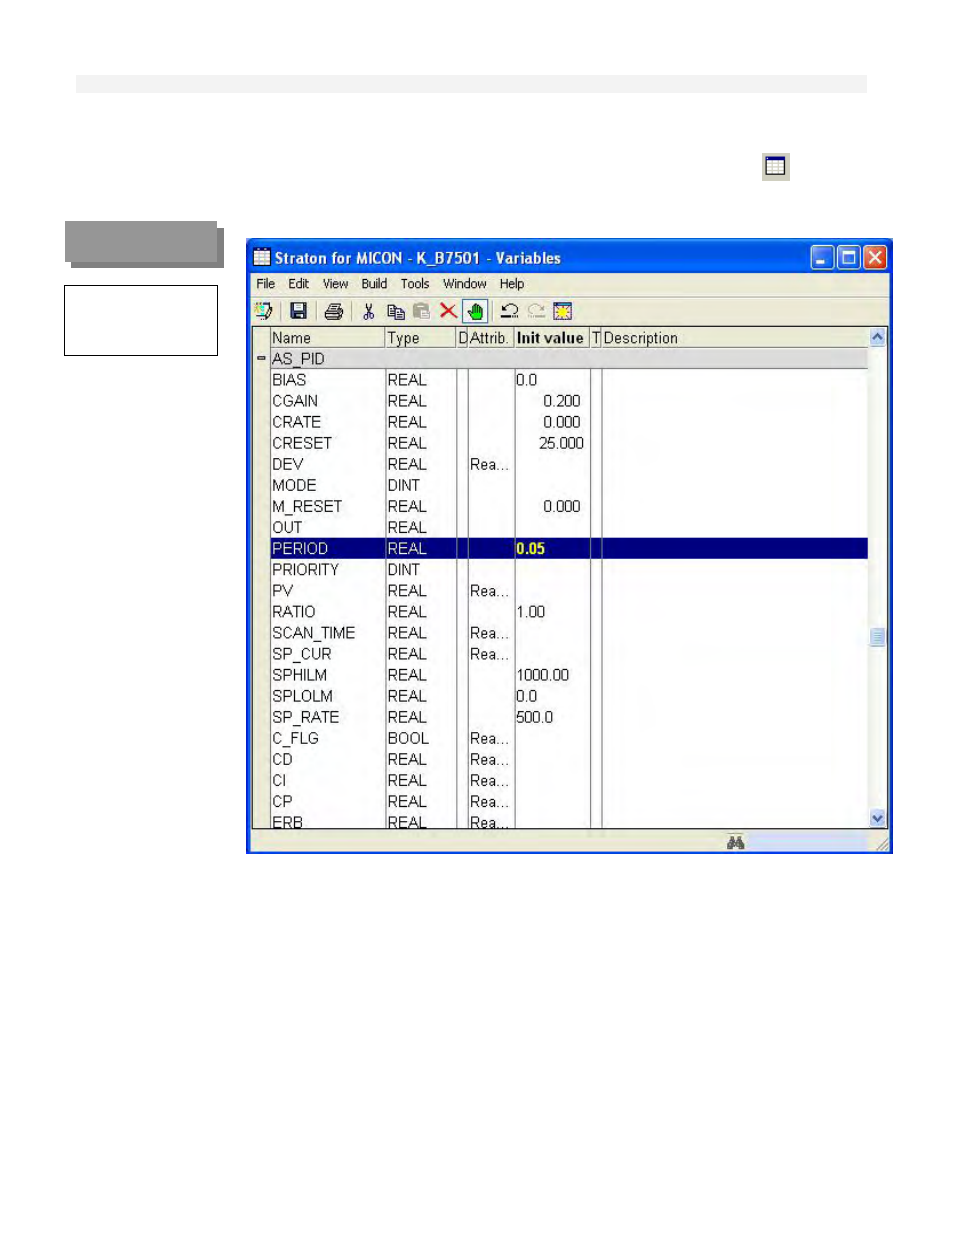The width and height of the screenshot is (954, 1235).
Task: Select the highlighted PERIOD variable name
Action: click(300, 548)
